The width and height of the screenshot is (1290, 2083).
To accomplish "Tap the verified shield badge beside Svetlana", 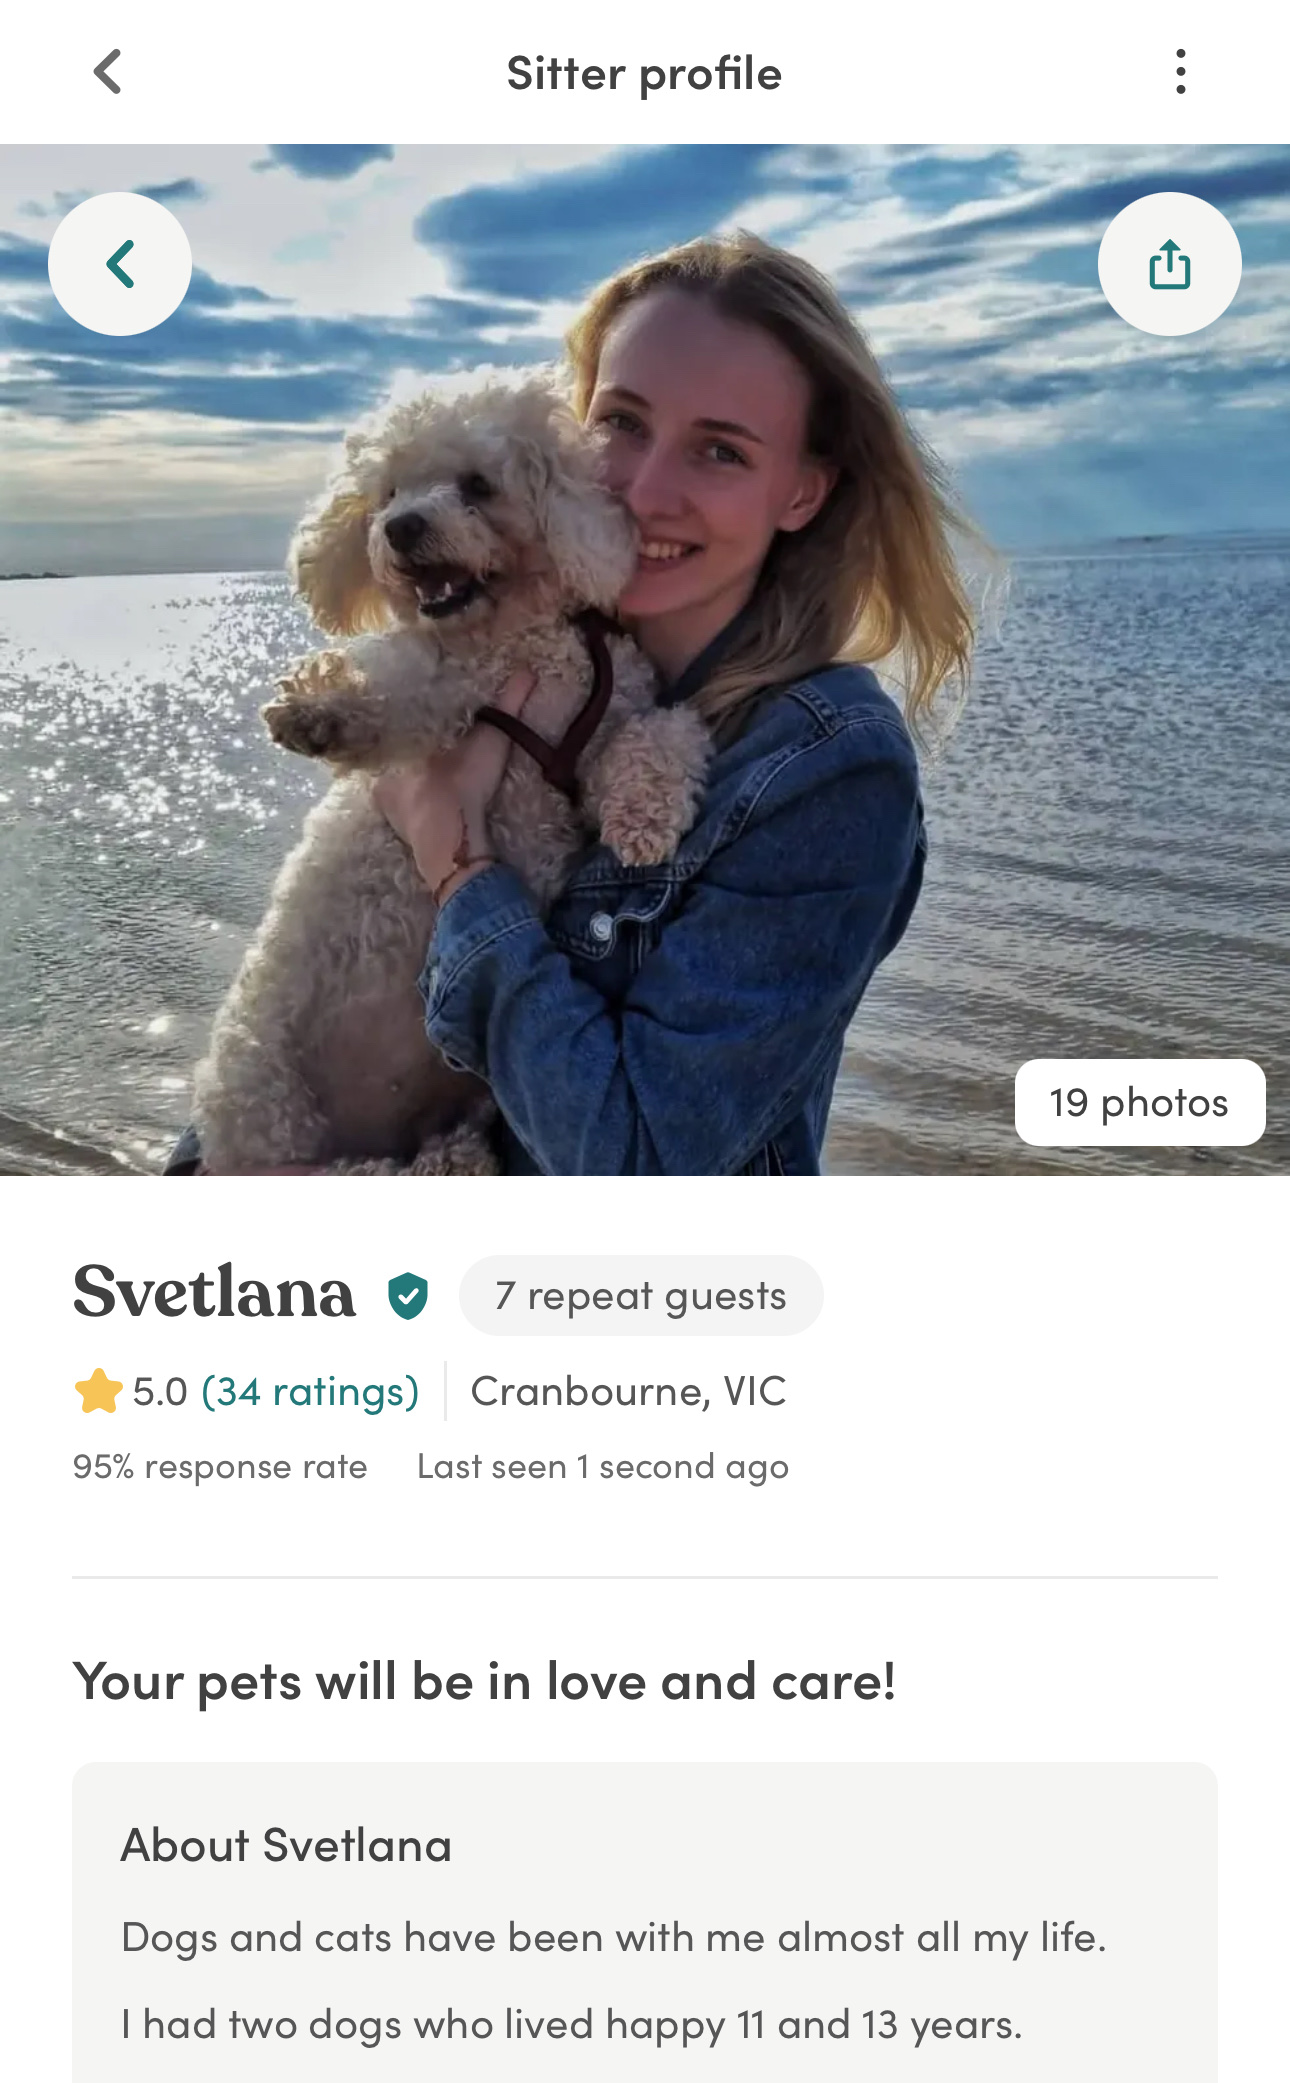I will coord(408,1295).
